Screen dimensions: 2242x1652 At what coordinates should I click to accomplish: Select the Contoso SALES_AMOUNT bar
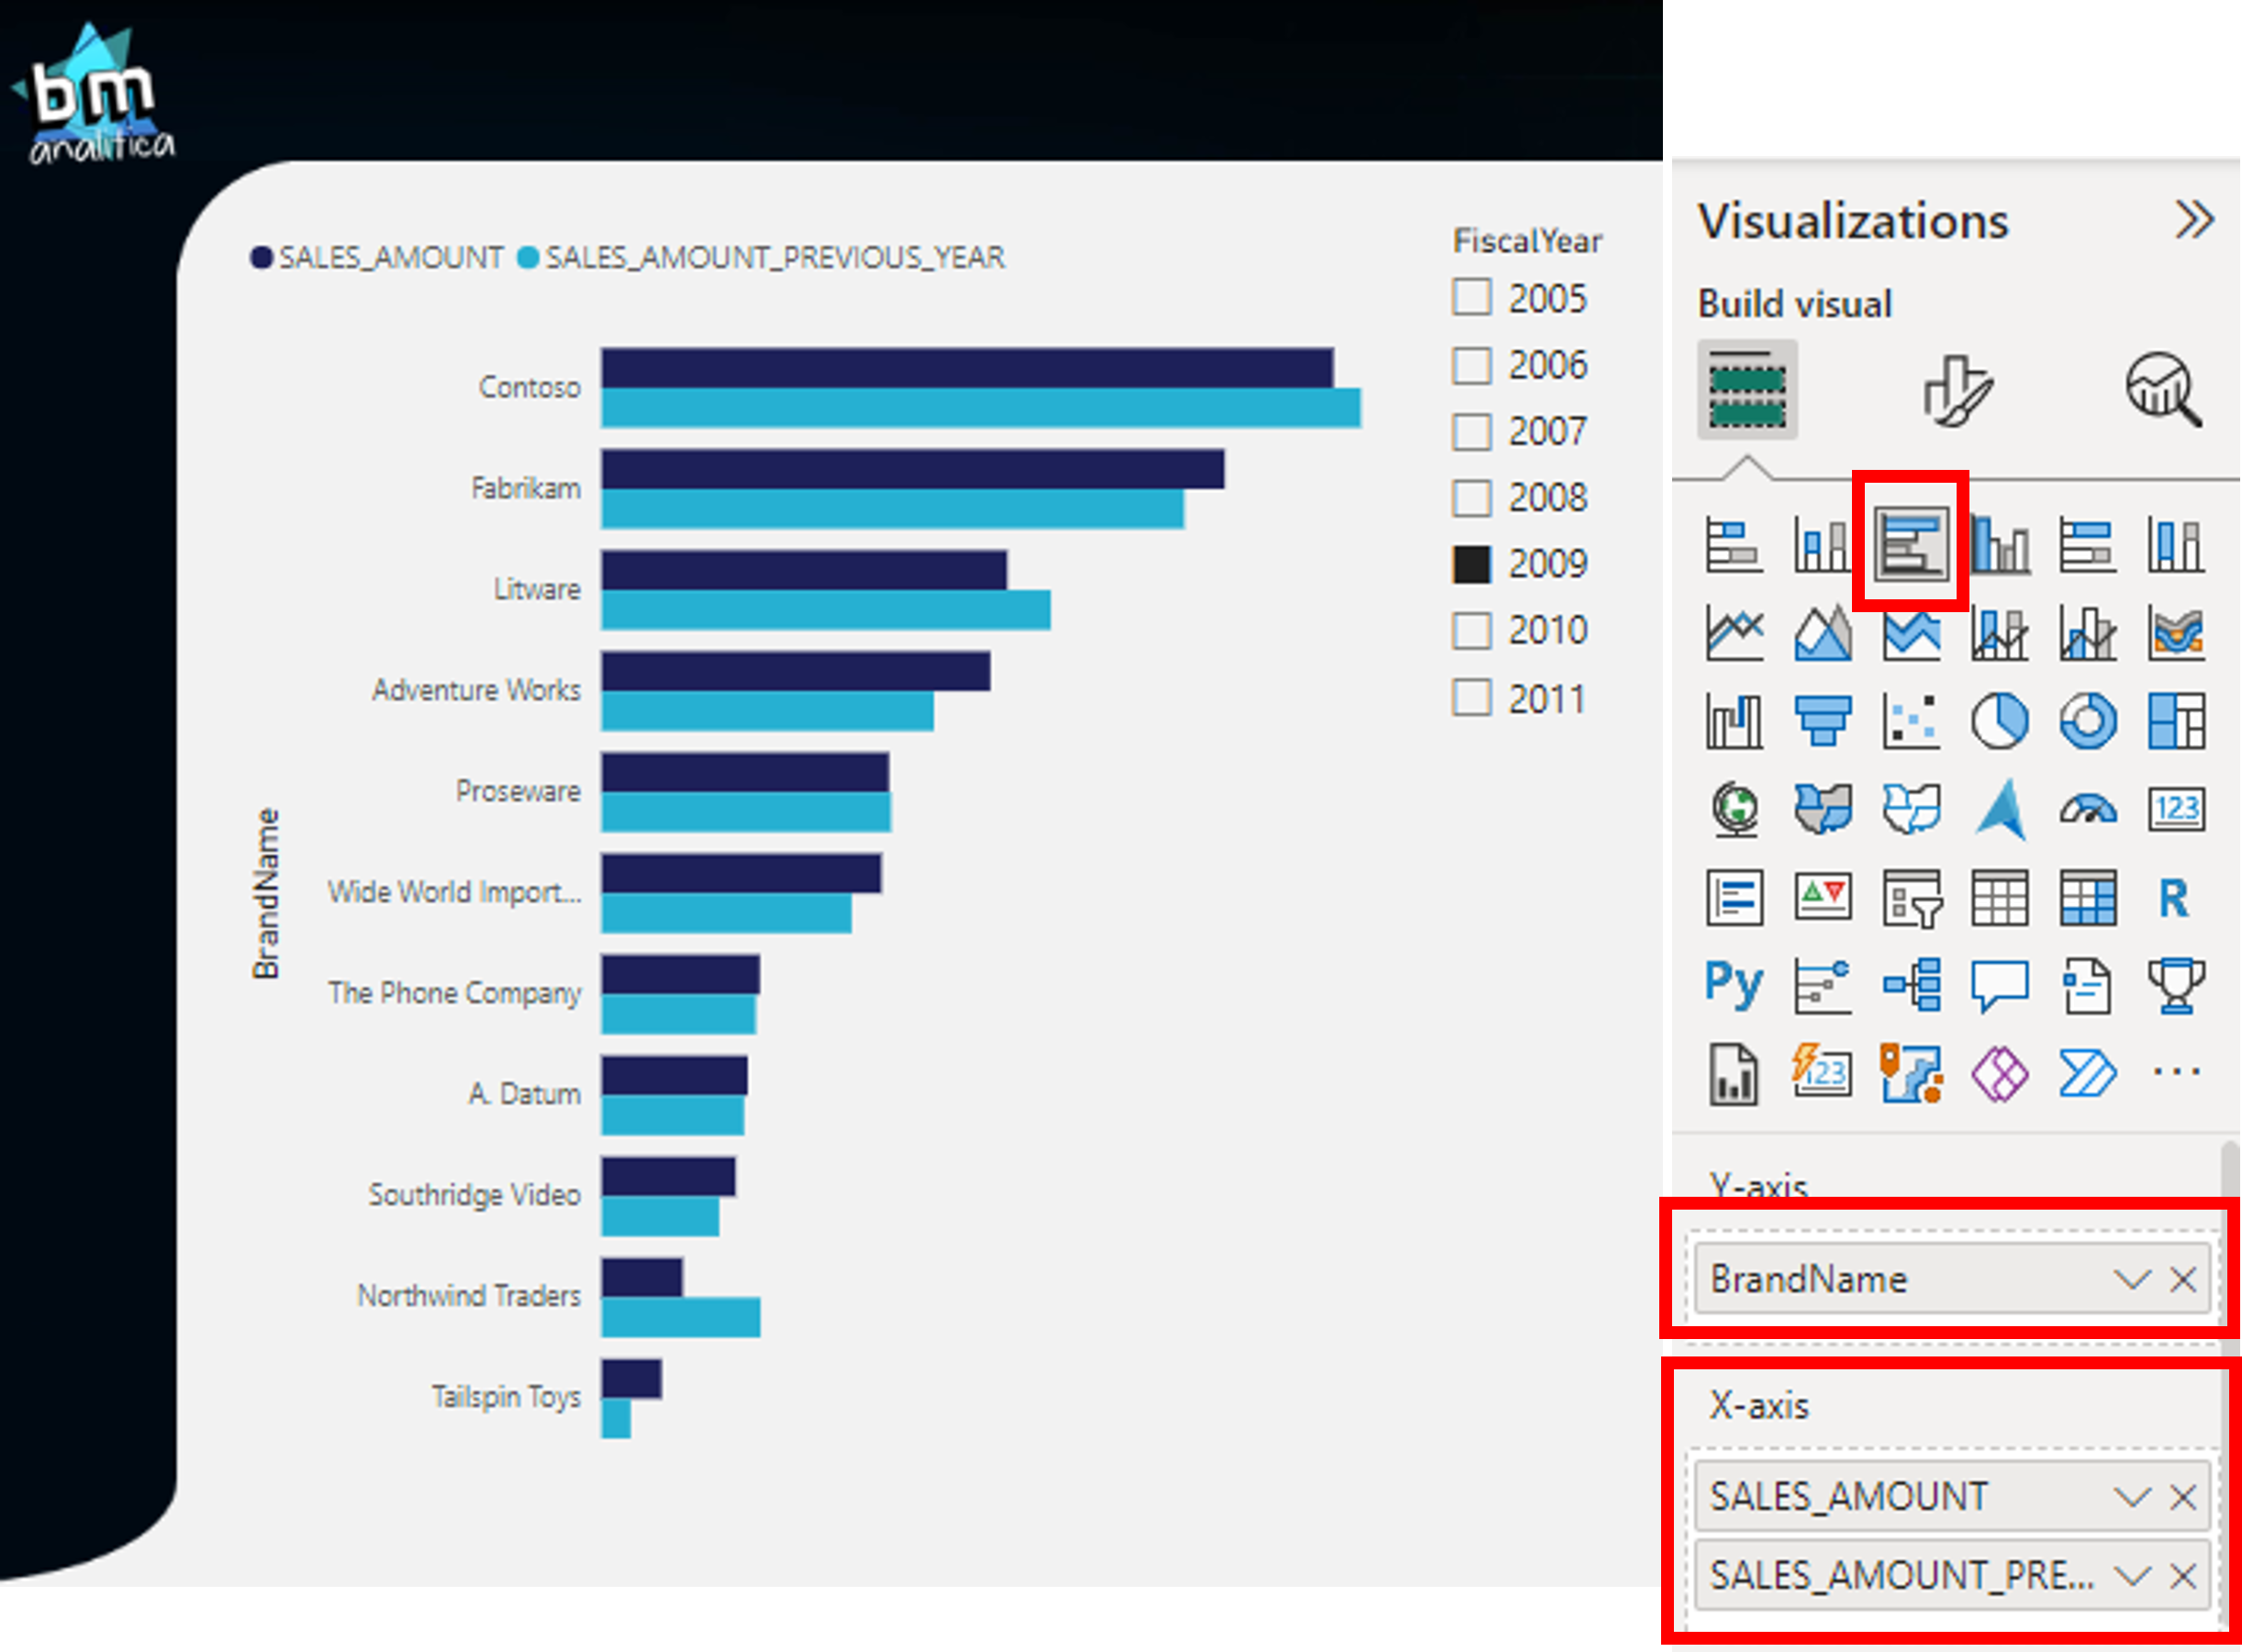pos(967,368)
